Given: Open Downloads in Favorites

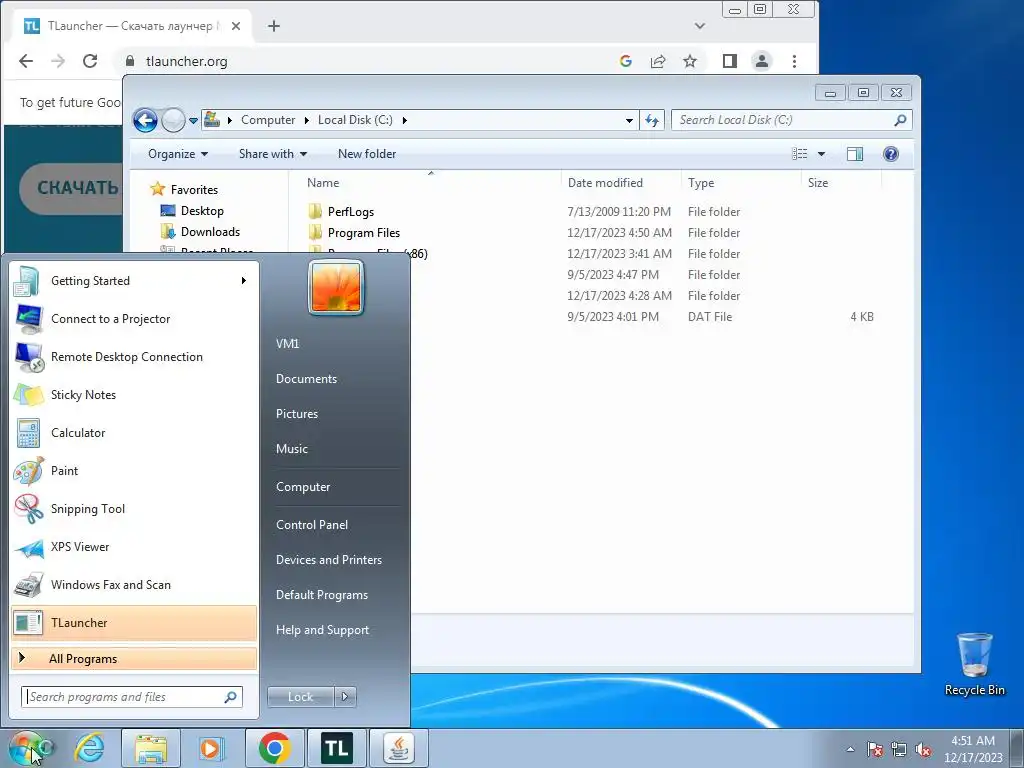Looking at the screenshot, I should click(x=210, y=232).
